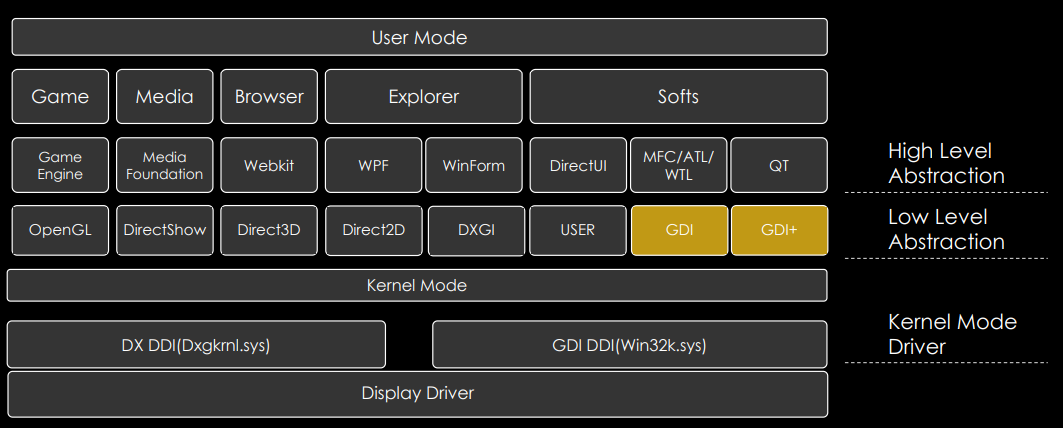Screen dimensions: 1063x428
Task: Click the User Mode bar
Action: coord(419,38)
